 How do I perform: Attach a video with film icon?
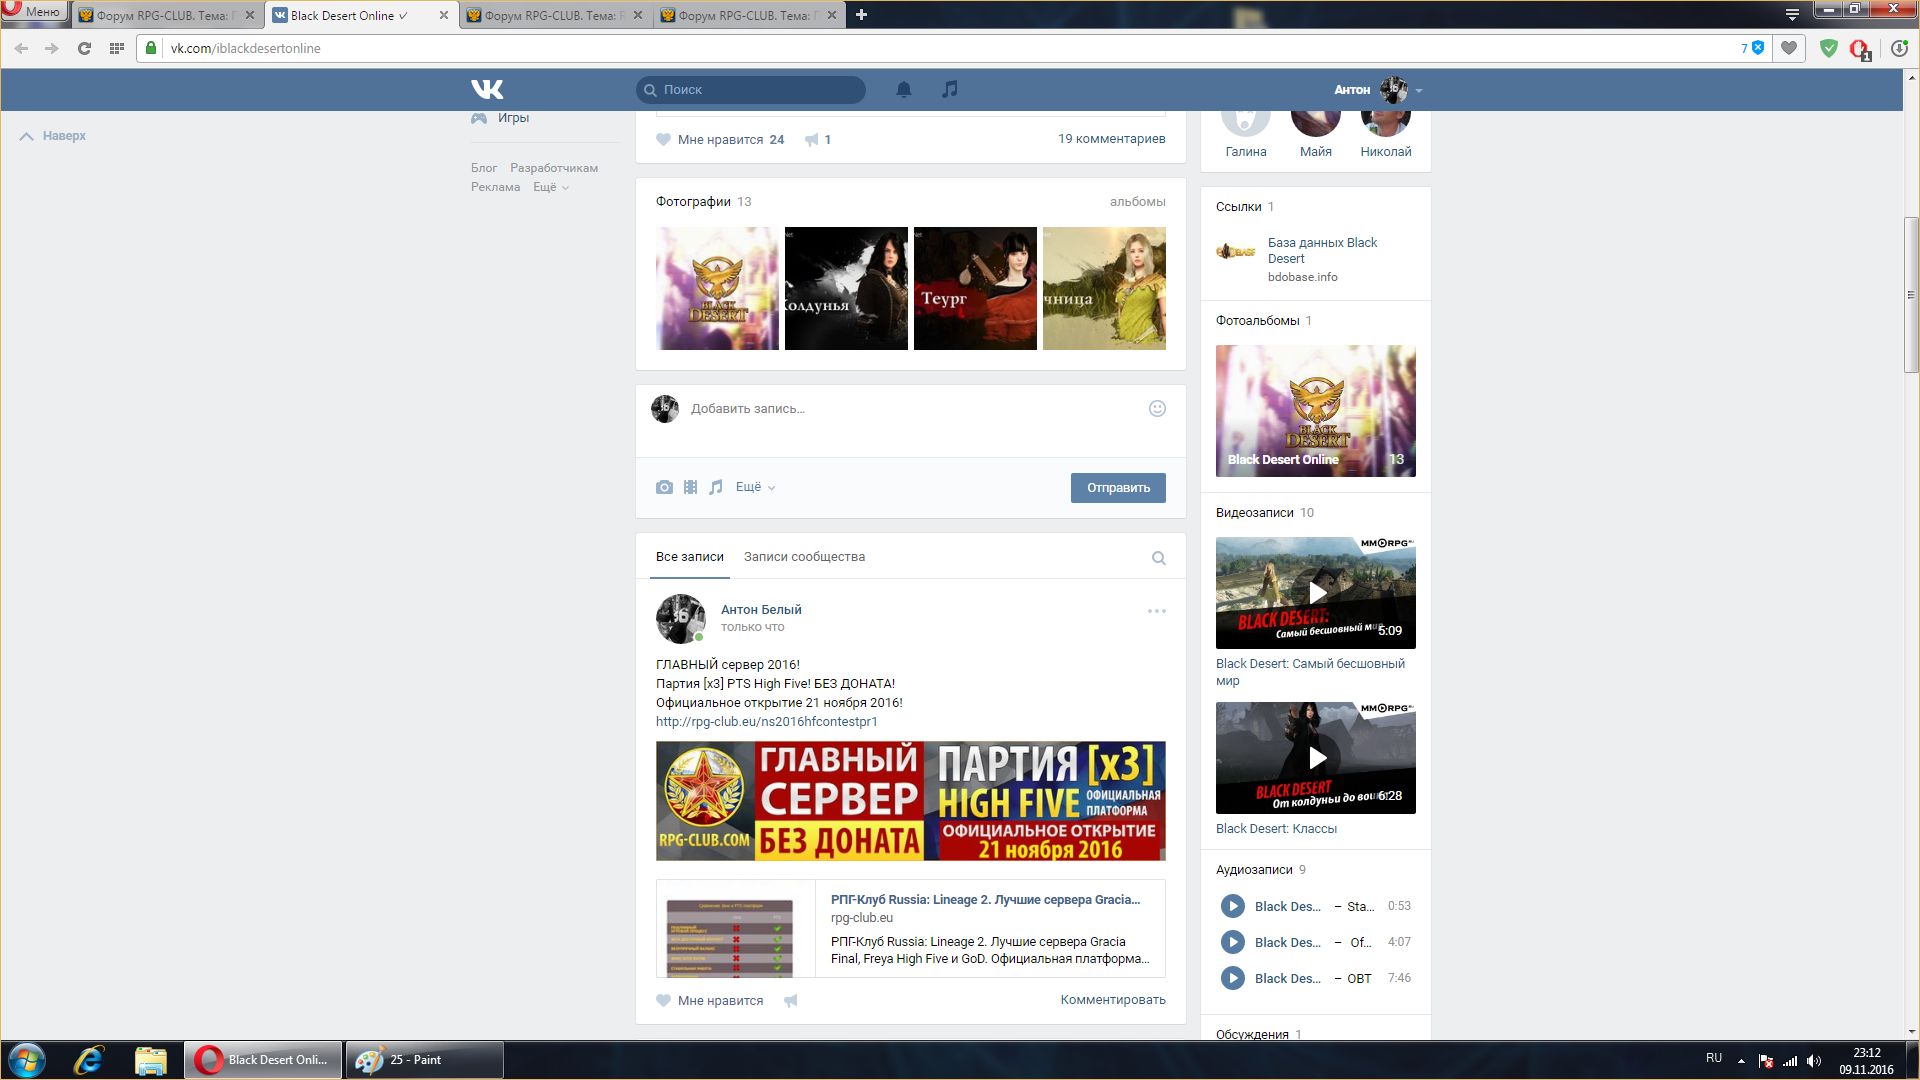(x=690, y=487)
